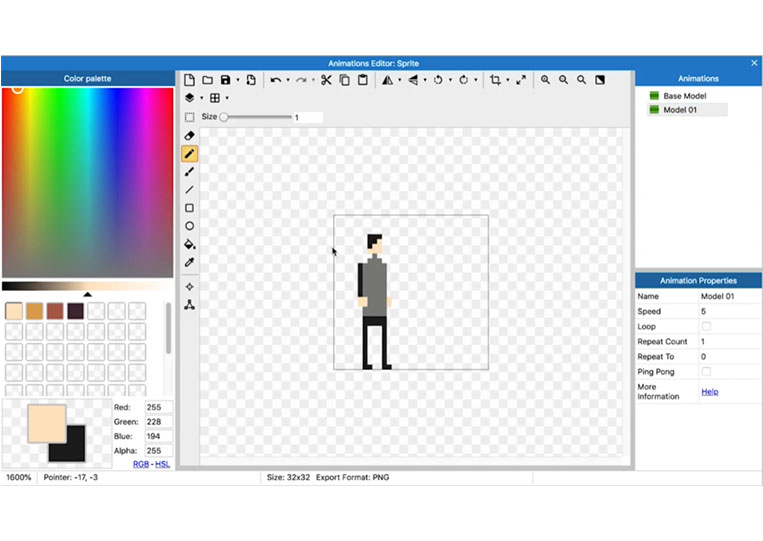Save the sprite with the floppy disk icon
The width and height of the screenshot is (763, 541).
pos(225,80)
